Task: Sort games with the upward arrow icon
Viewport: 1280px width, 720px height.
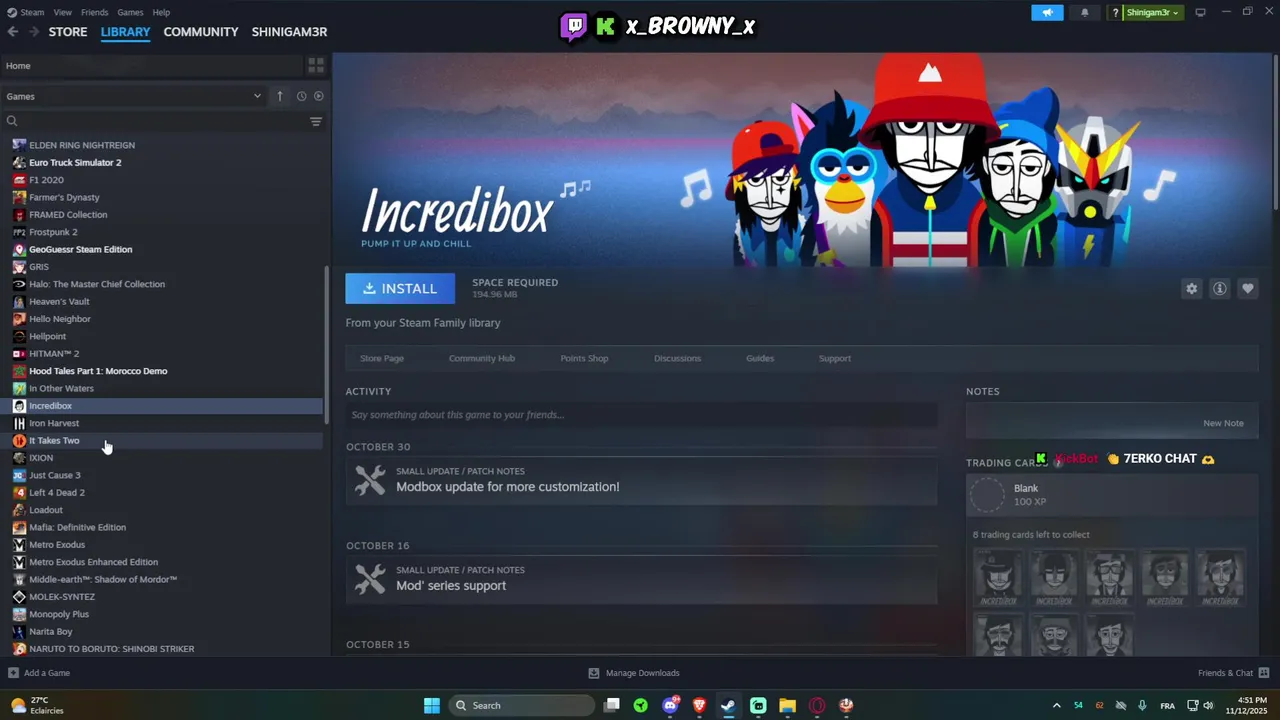Action: tap(280, 96)
